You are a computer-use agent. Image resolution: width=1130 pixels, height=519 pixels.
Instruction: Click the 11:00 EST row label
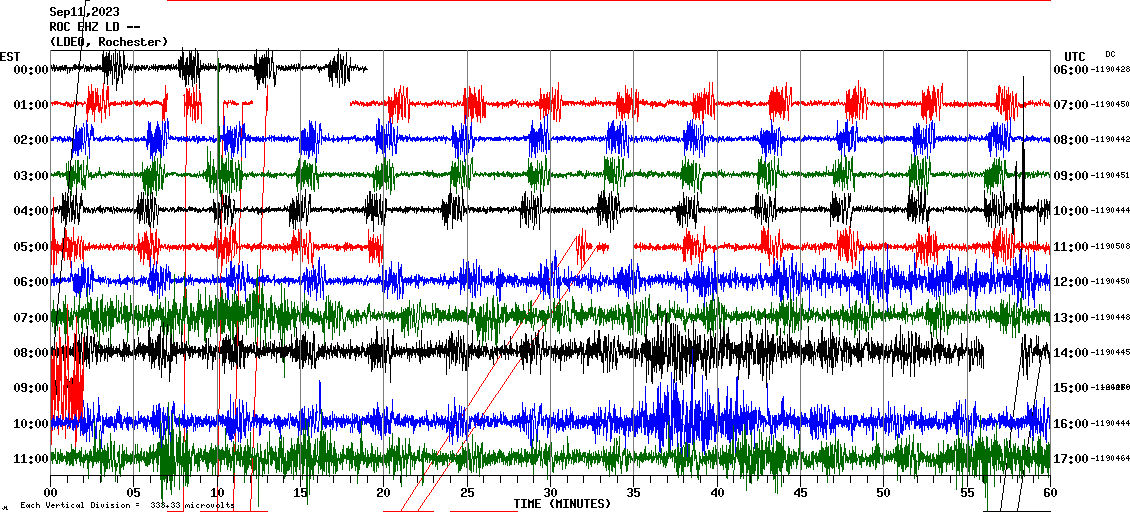point(31,459)
